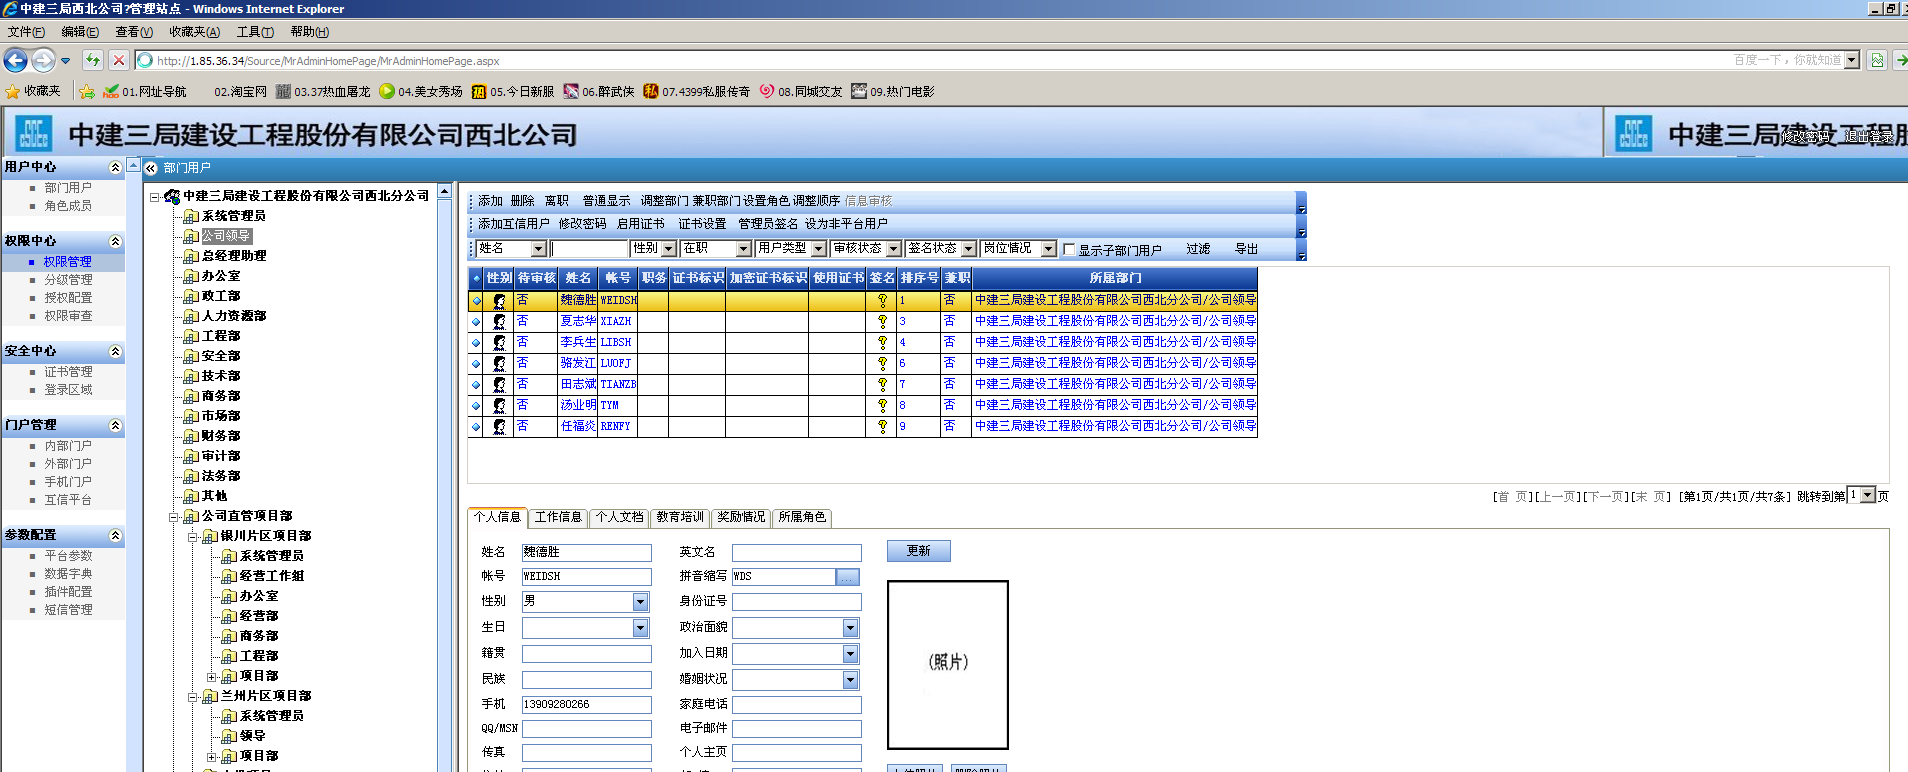Open the 权限管理 sidebar link
The image size is (1908, 772).
coord(68,262)
